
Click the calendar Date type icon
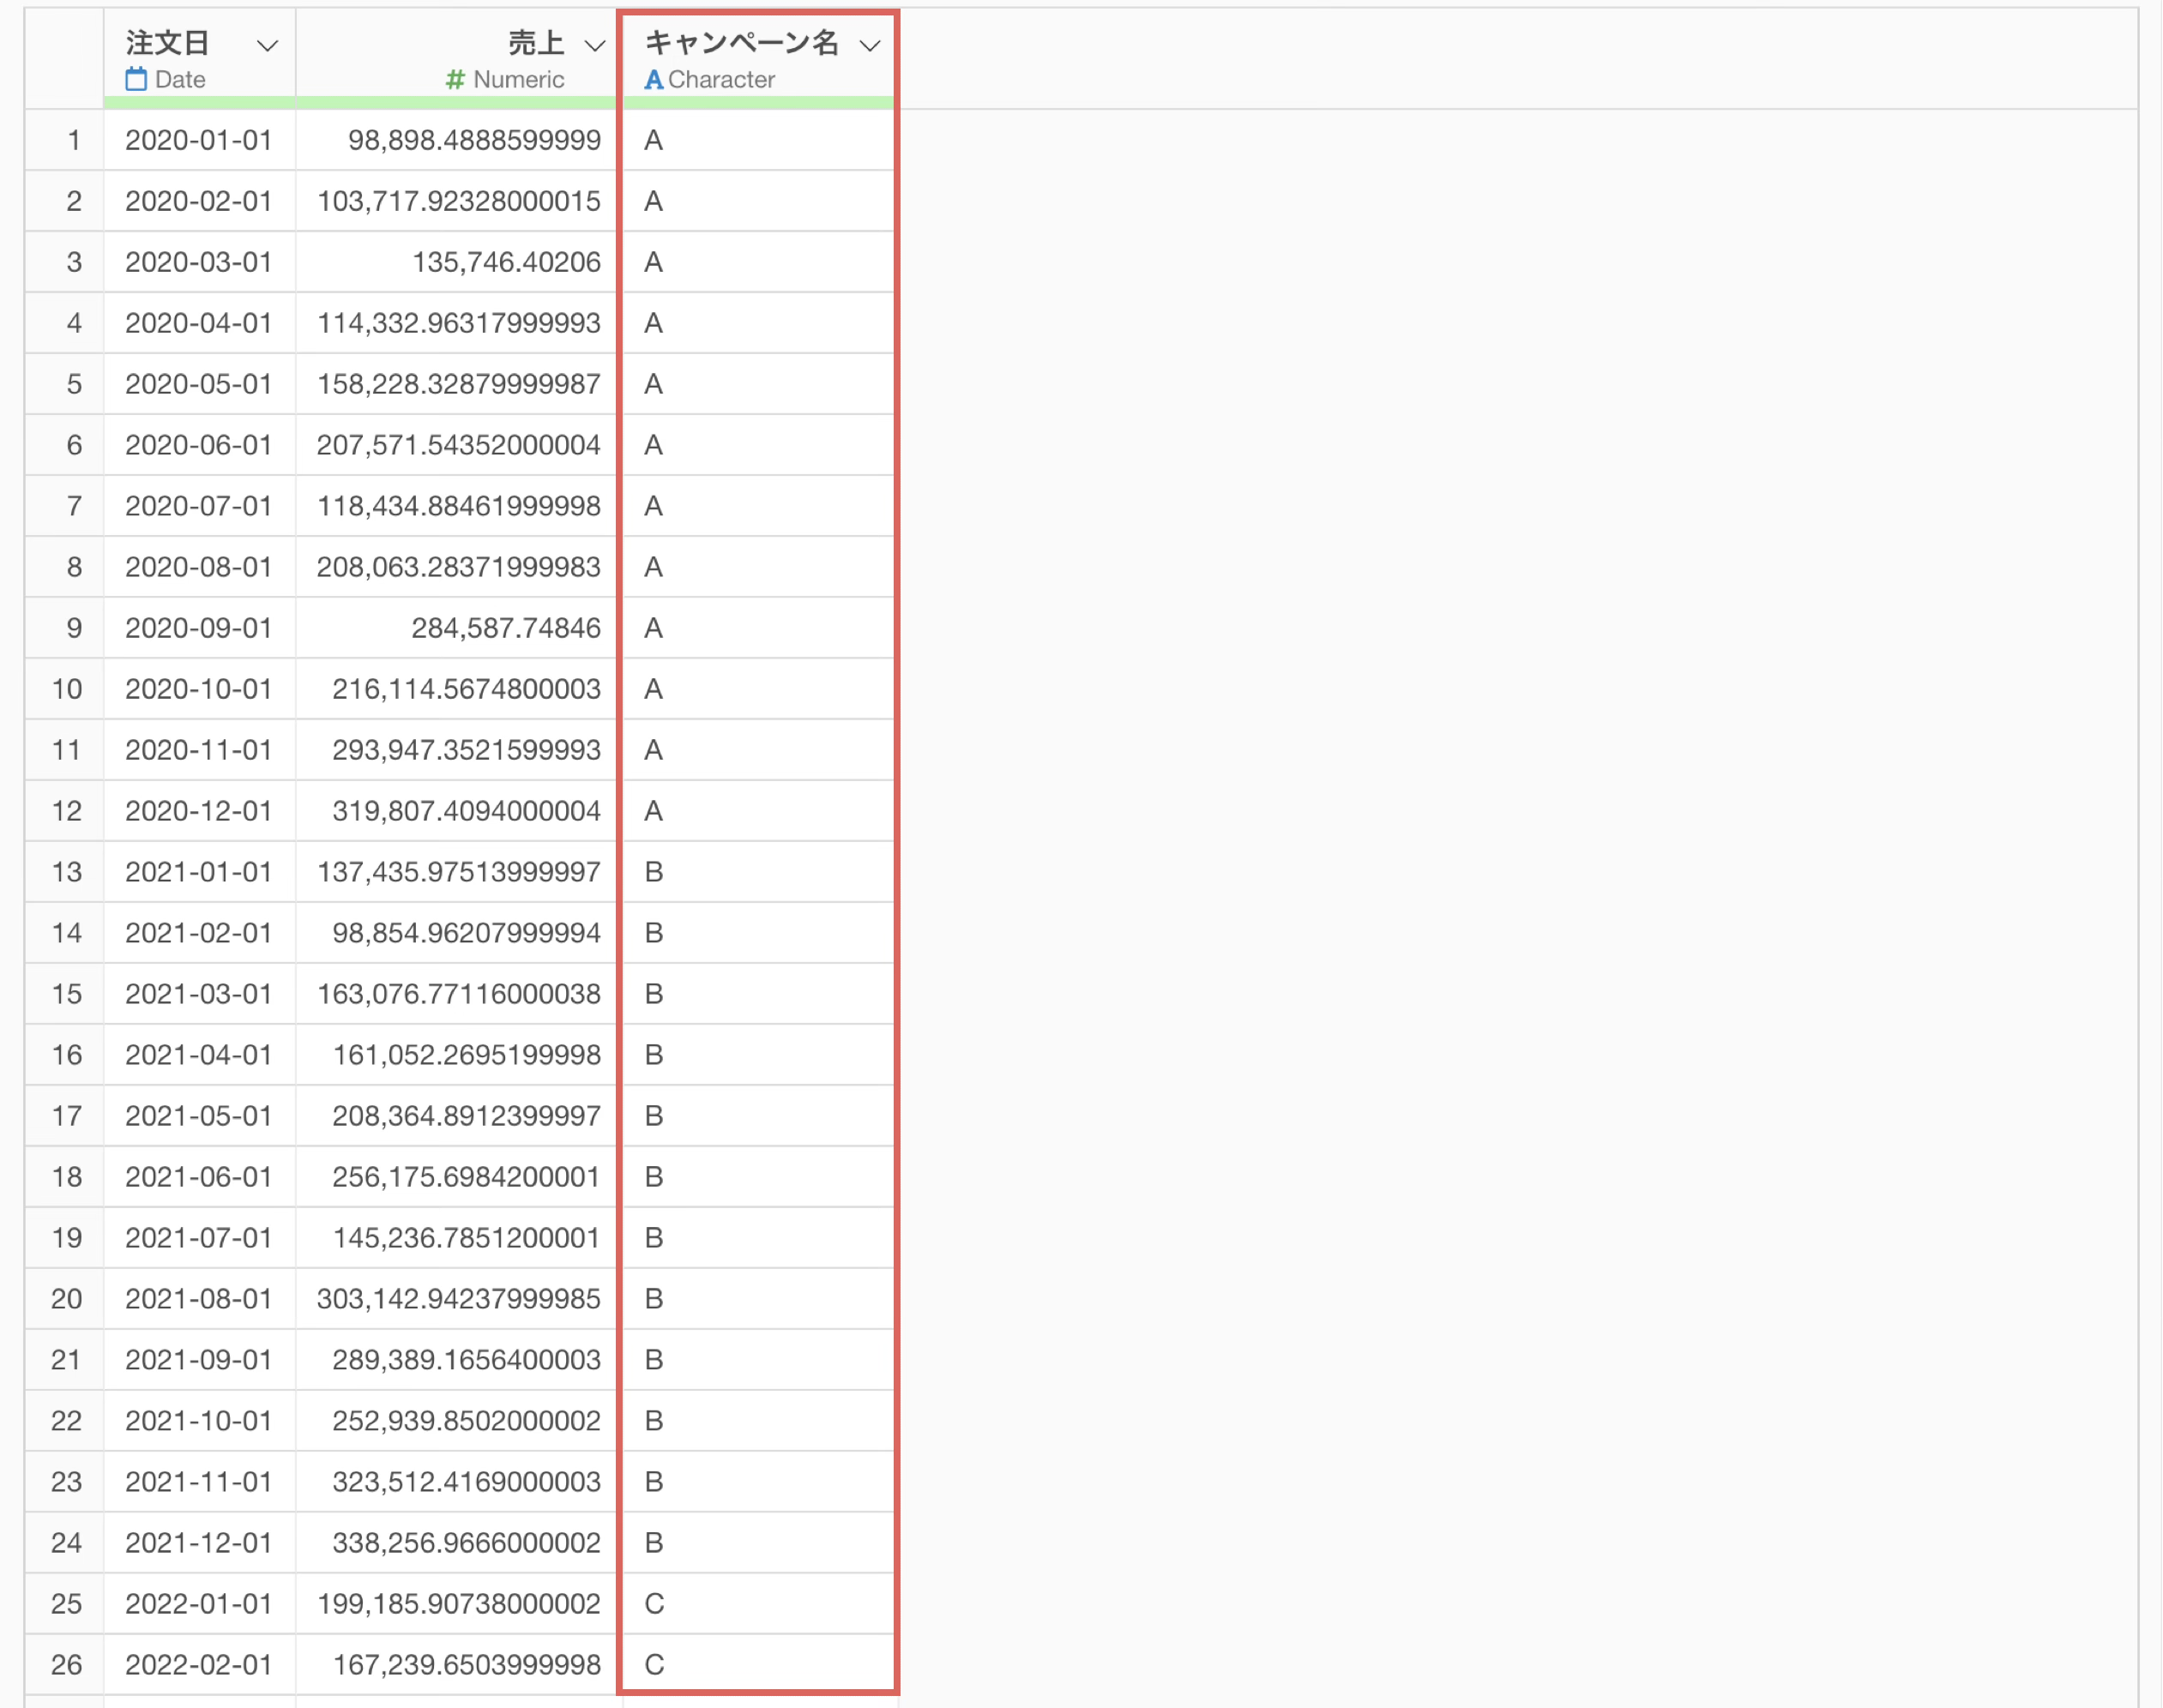coord(136,79)
